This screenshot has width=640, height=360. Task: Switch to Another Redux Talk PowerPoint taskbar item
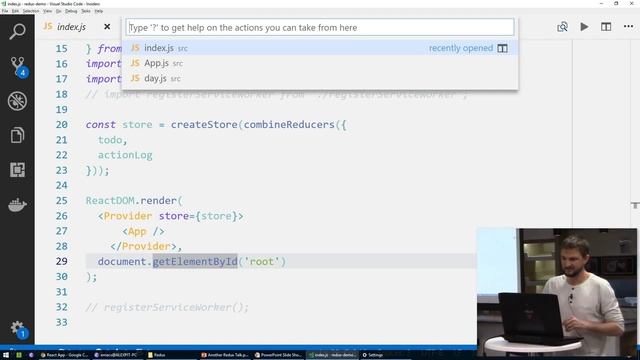coord(225,355)
